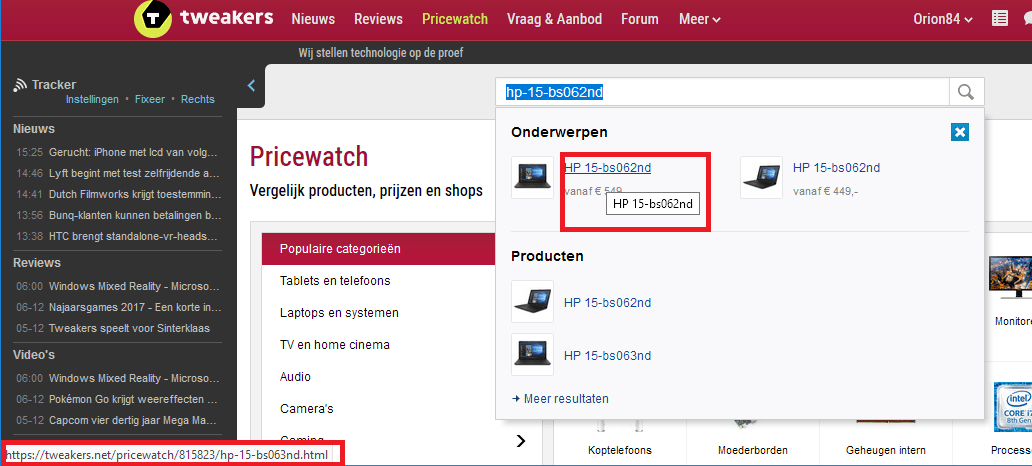Screen dimensions: 1032x466
Task: Click Moederborden category label
Action: 753,450
